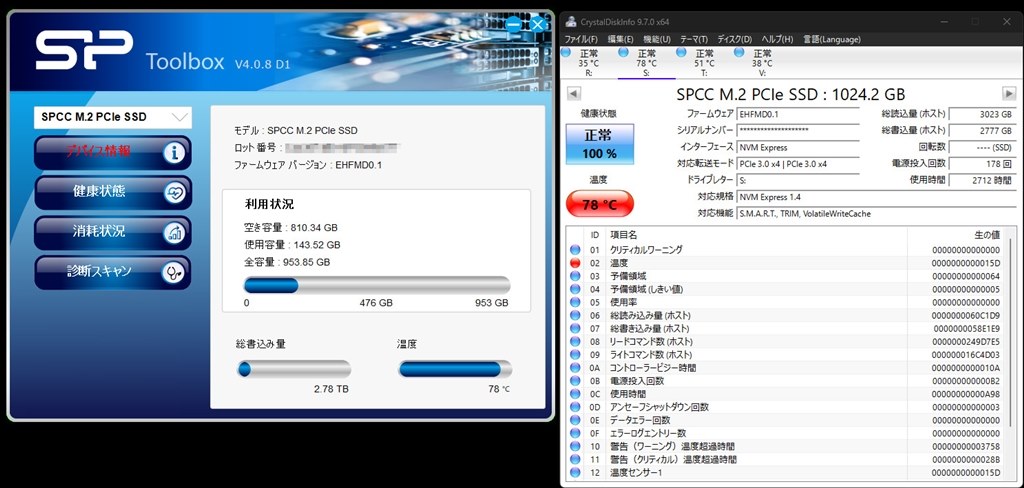Select the エラーログエントリー数 row
Viewport: 1024px width, 488px height.
click(x=786, y=432)
